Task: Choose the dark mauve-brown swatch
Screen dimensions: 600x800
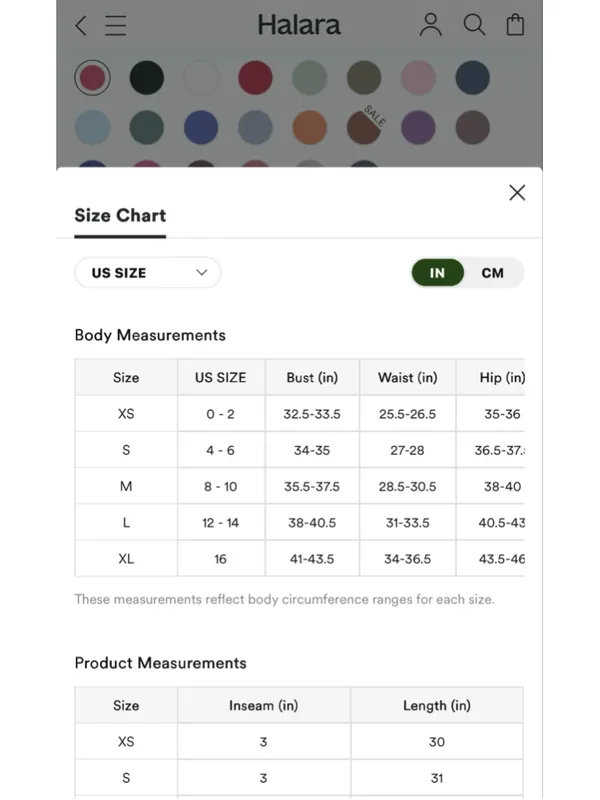Action: point(472,127)
